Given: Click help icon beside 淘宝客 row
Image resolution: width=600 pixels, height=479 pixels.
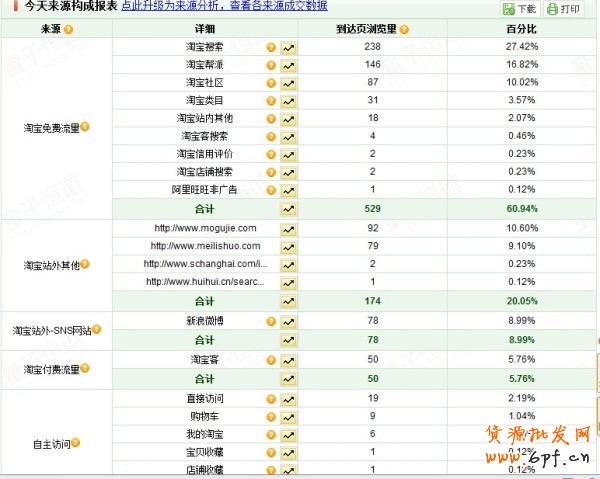Looking at the screenshot, I should [271, 360].
